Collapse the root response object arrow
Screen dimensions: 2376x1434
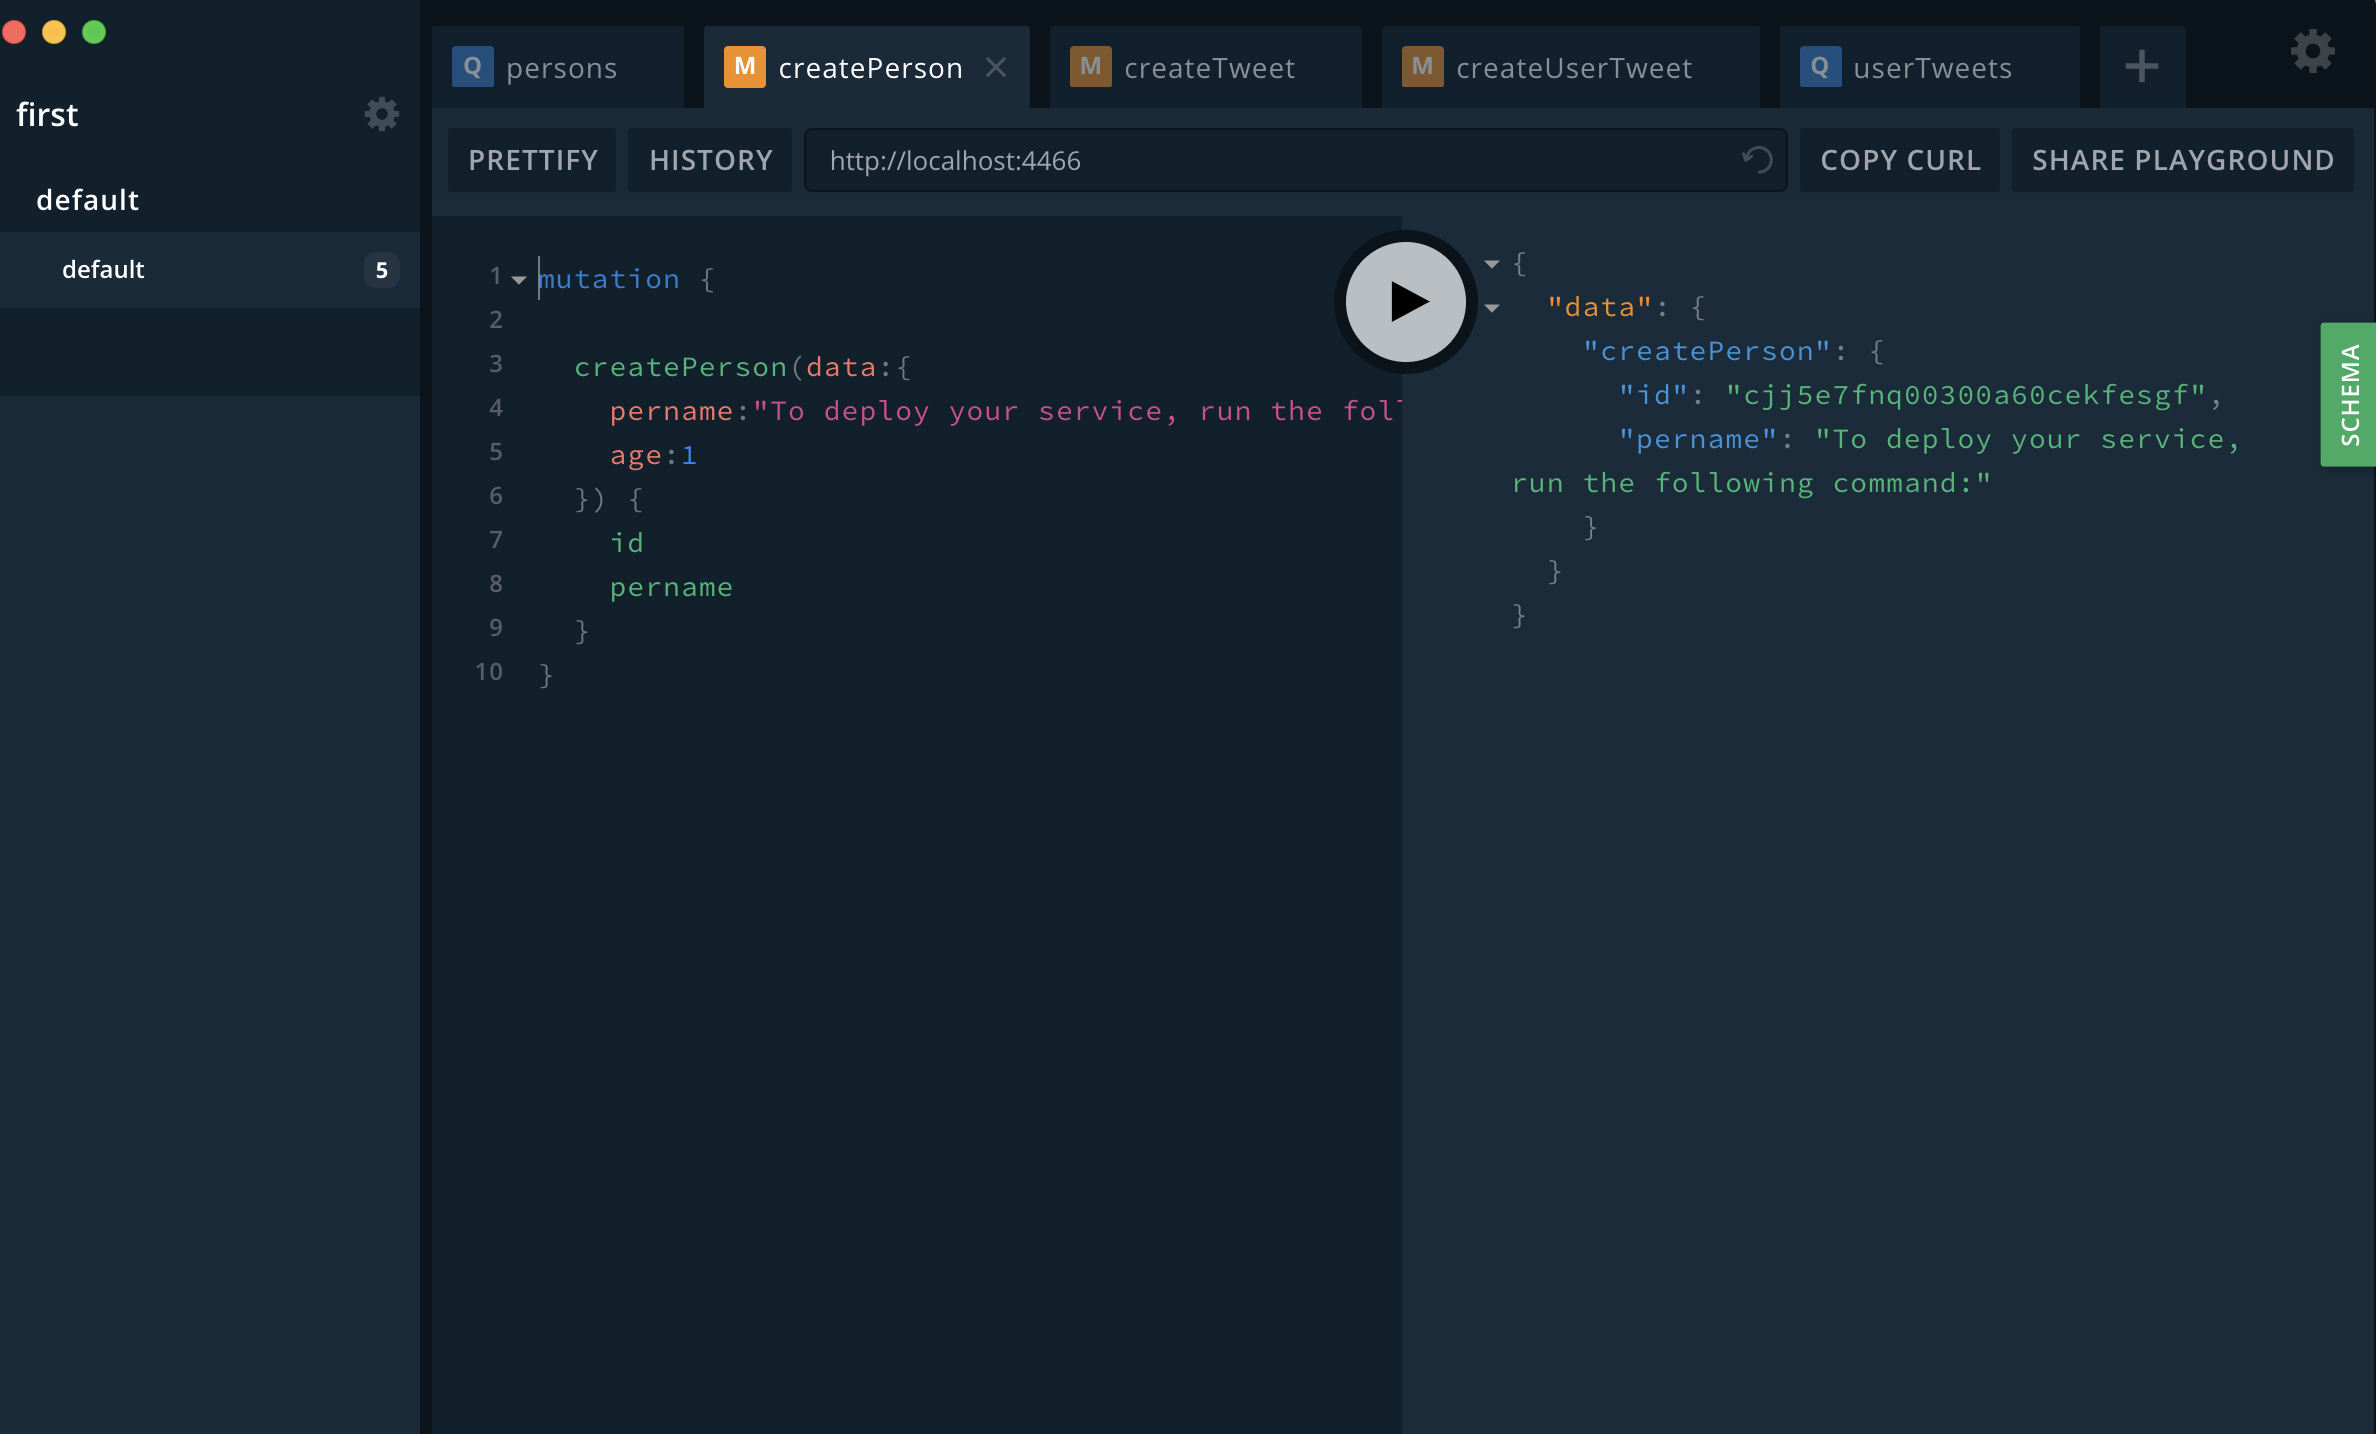(1492, 264)
